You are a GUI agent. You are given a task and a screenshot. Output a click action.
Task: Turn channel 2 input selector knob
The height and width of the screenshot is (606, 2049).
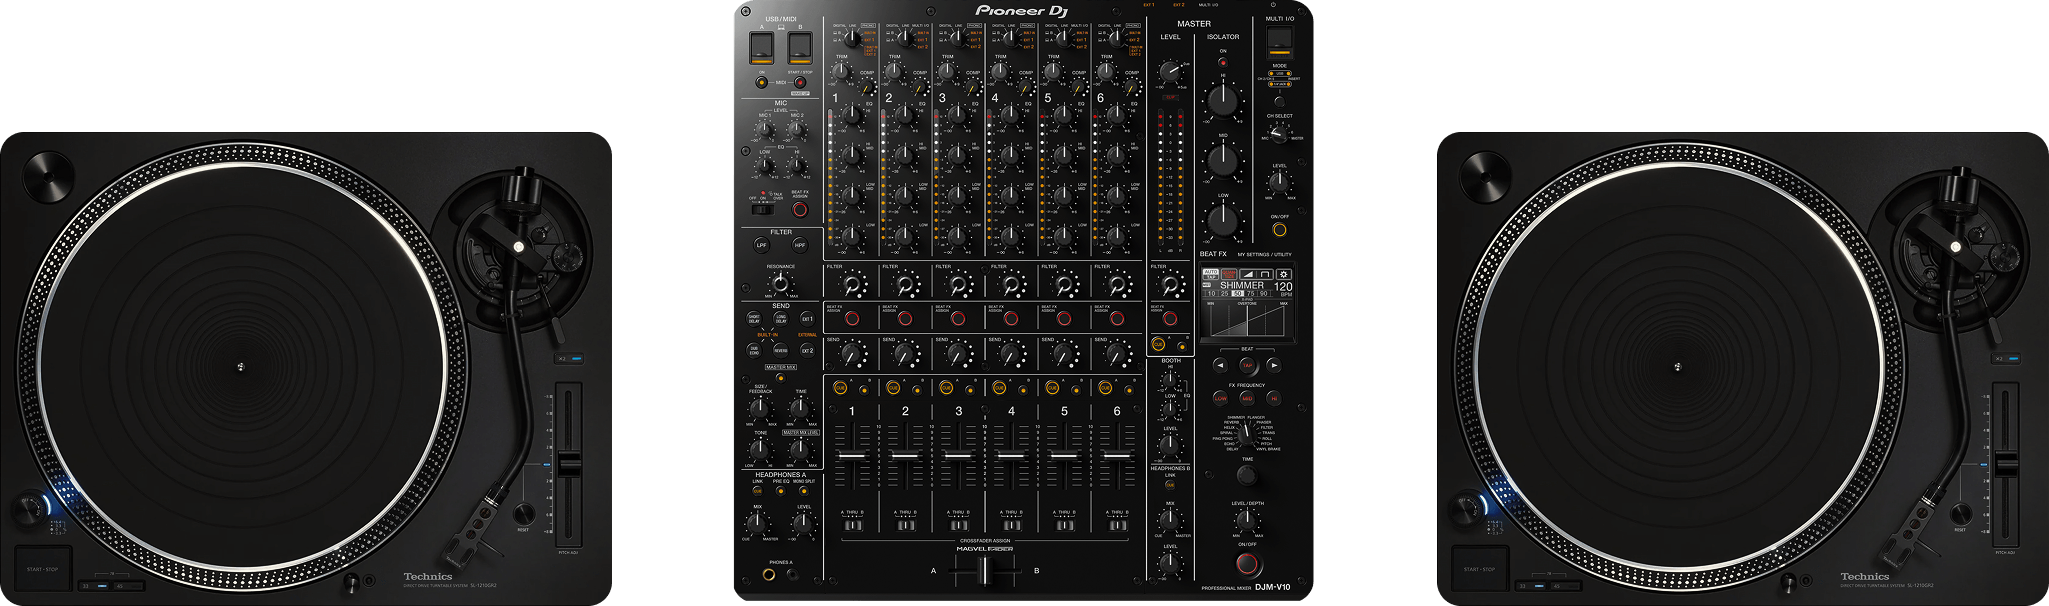point(904,38)
